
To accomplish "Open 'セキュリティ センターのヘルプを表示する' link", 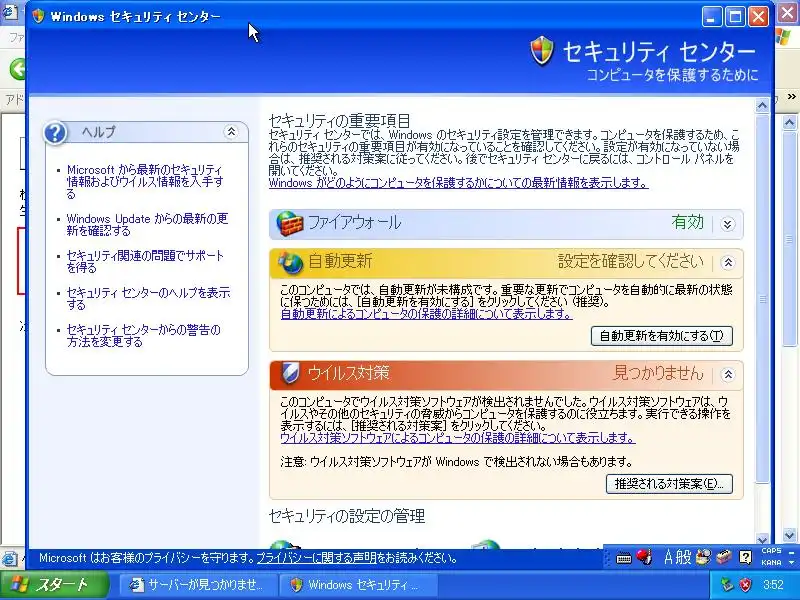I will coord(148,298).
